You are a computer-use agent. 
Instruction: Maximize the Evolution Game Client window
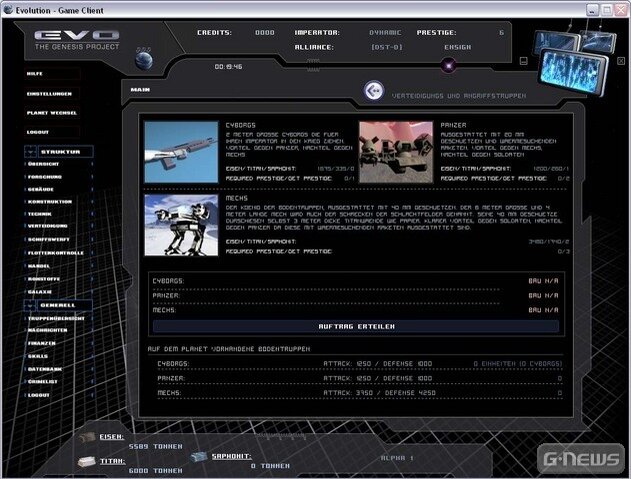[606, 10]
